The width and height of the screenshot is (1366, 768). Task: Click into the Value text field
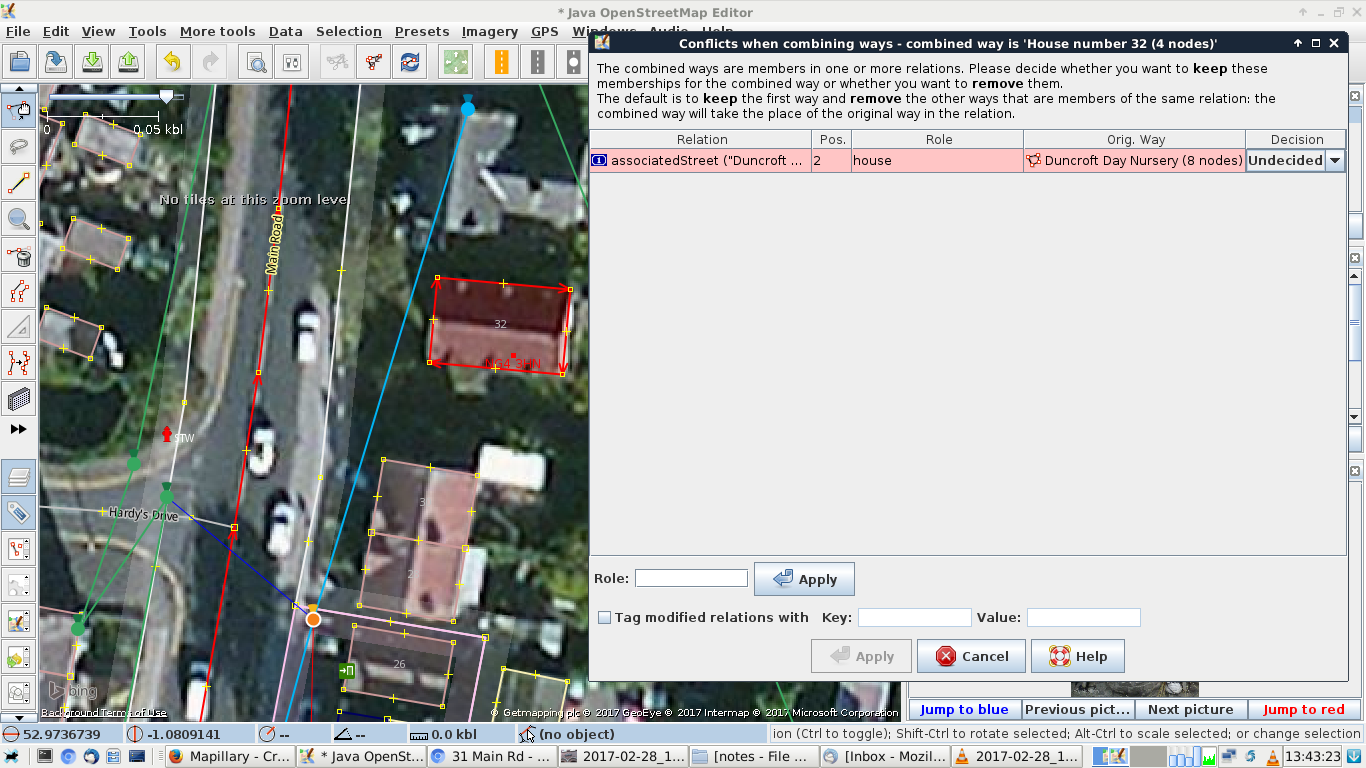pos(1083,617)
